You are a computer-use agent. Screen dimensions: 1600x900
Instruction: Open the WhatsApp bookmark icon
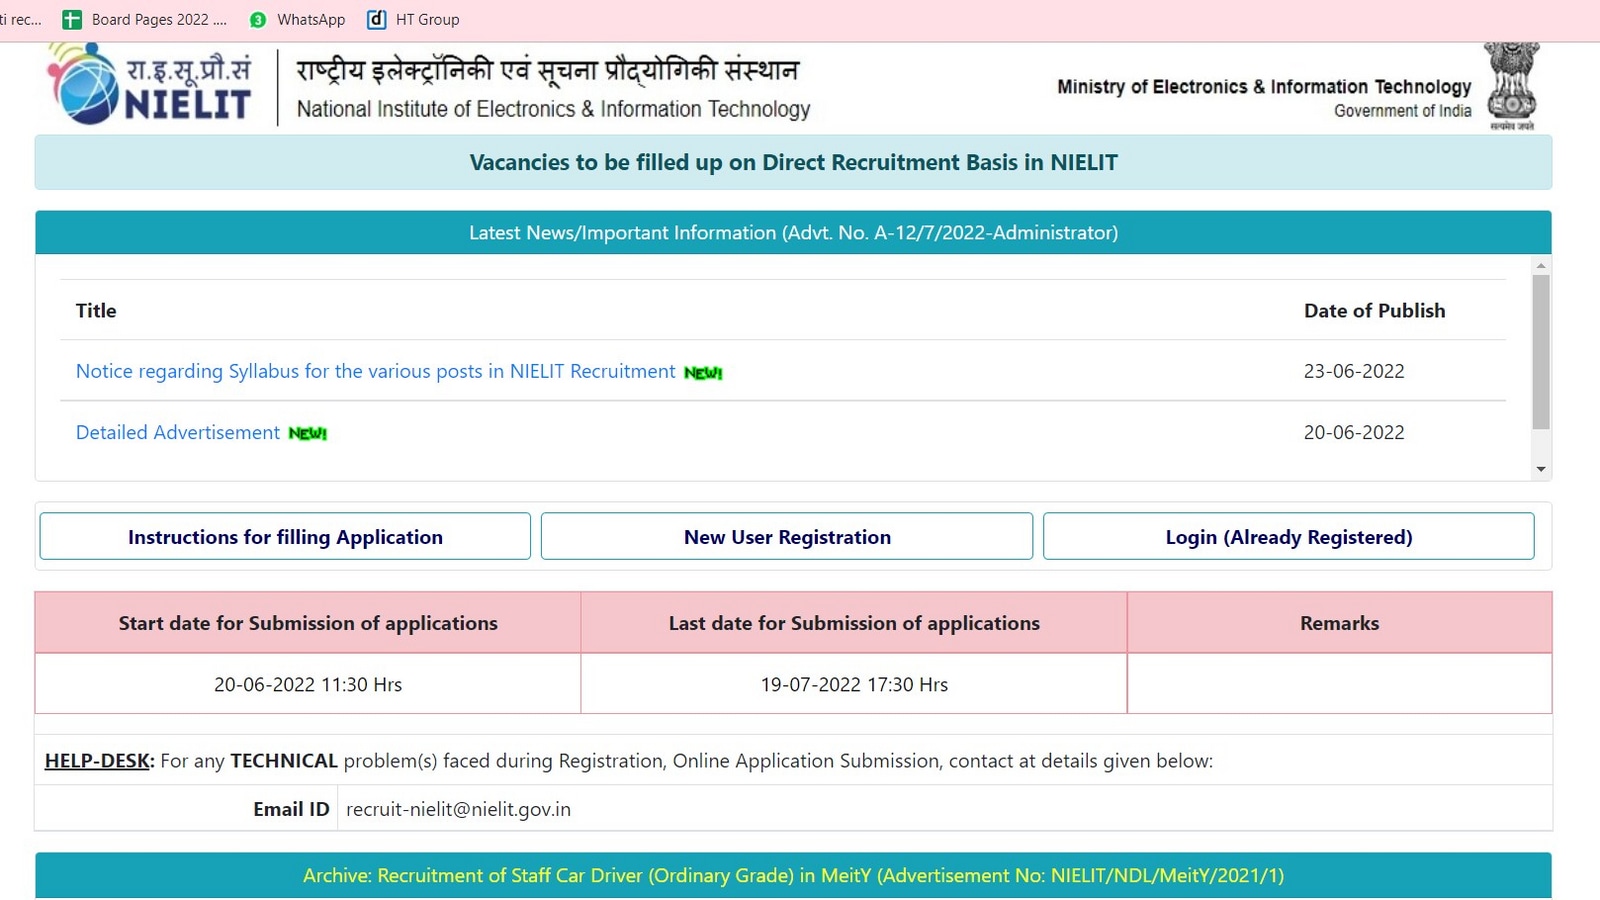pyautogui.click(x=258, y=19)
